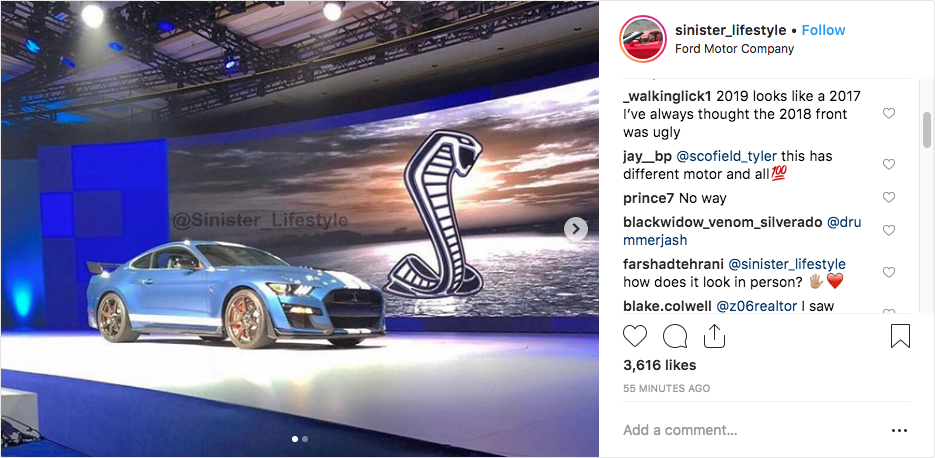The width and height of the screenshot is (935, 458).
Task: Open sinister_lifestyle profile avatar
Action: 643,39
